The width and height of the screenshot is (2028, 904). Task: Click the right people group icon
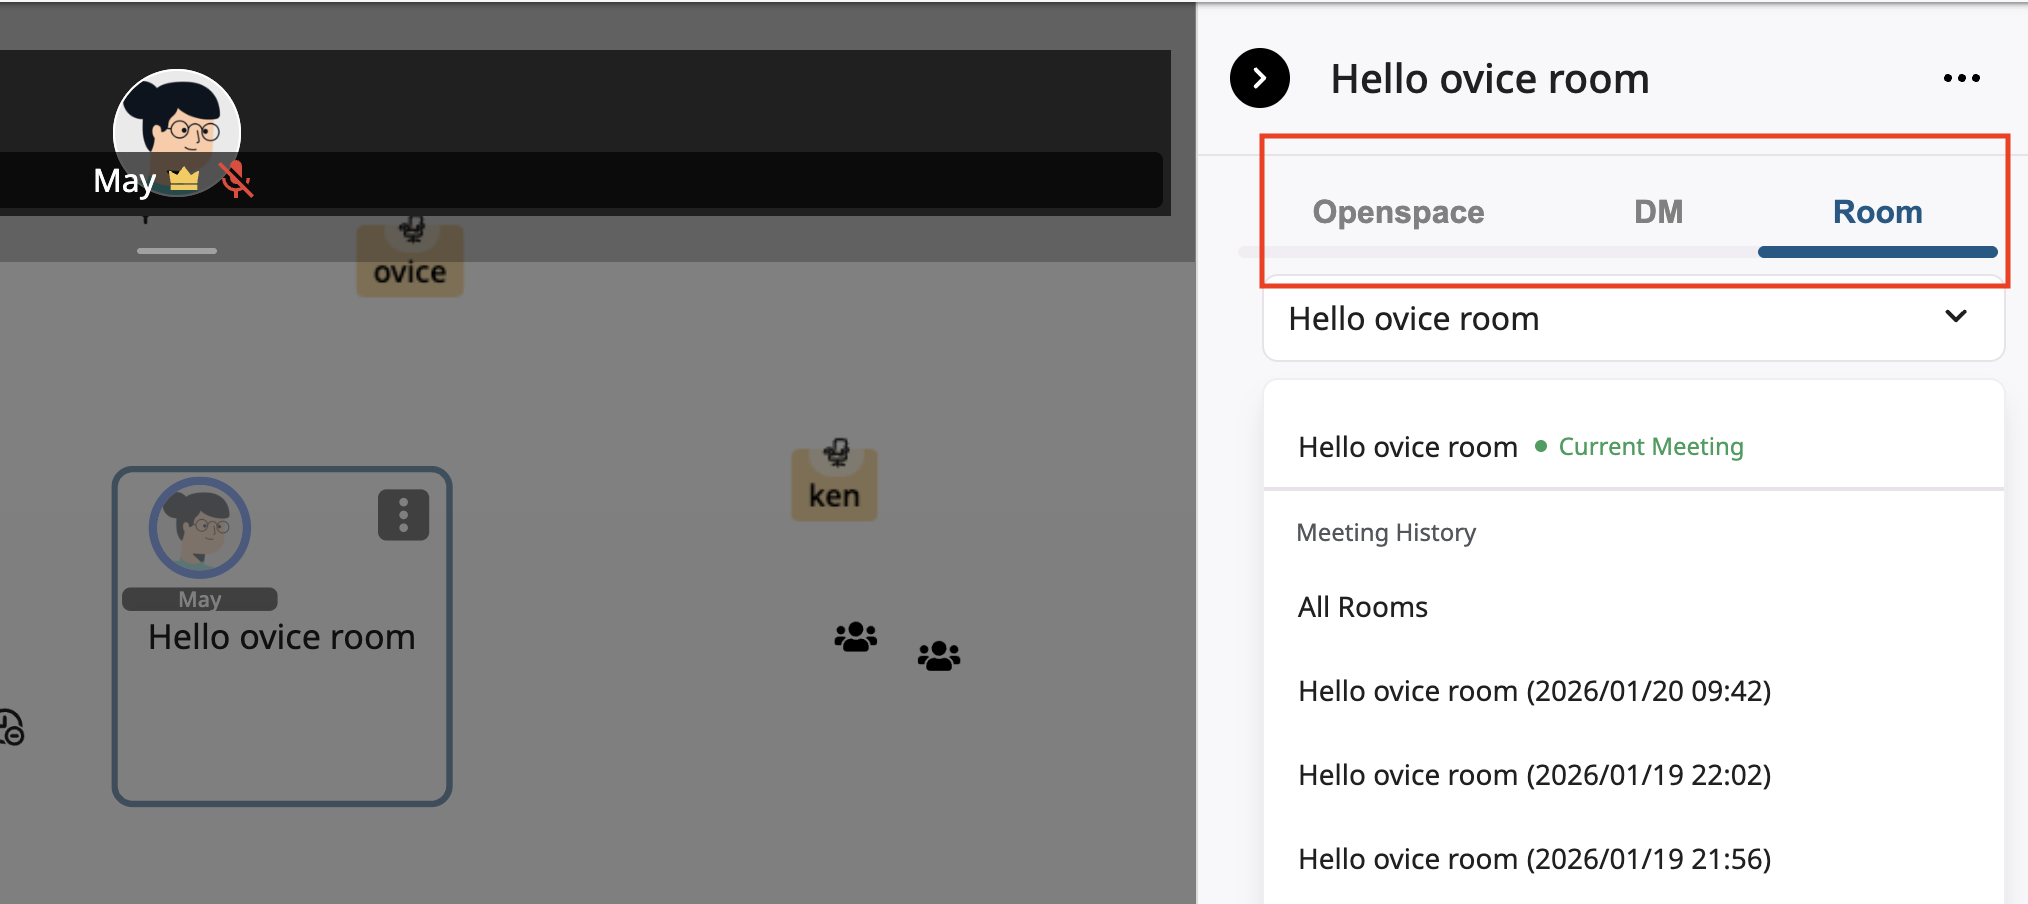pos(938,656)
